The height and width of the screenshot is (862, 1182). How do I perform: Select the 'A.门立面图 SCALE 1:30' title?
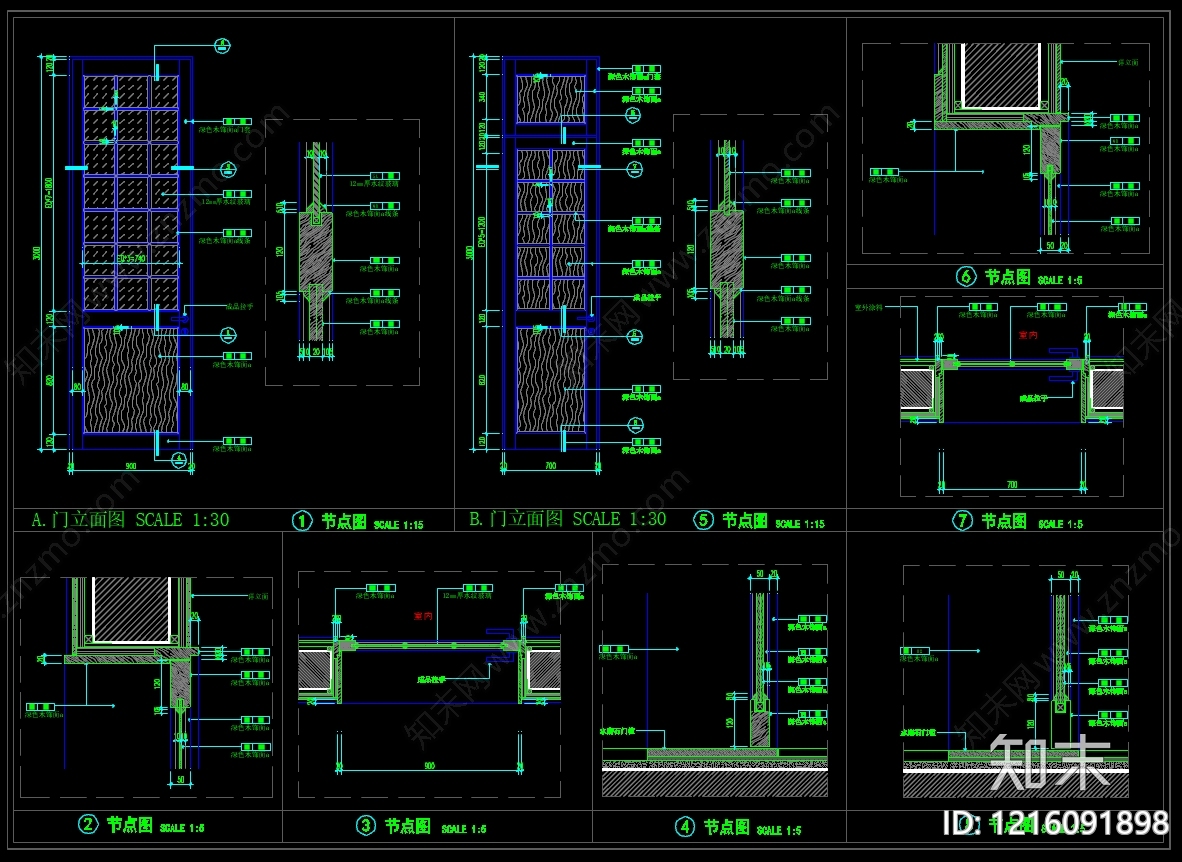[130, 520]
